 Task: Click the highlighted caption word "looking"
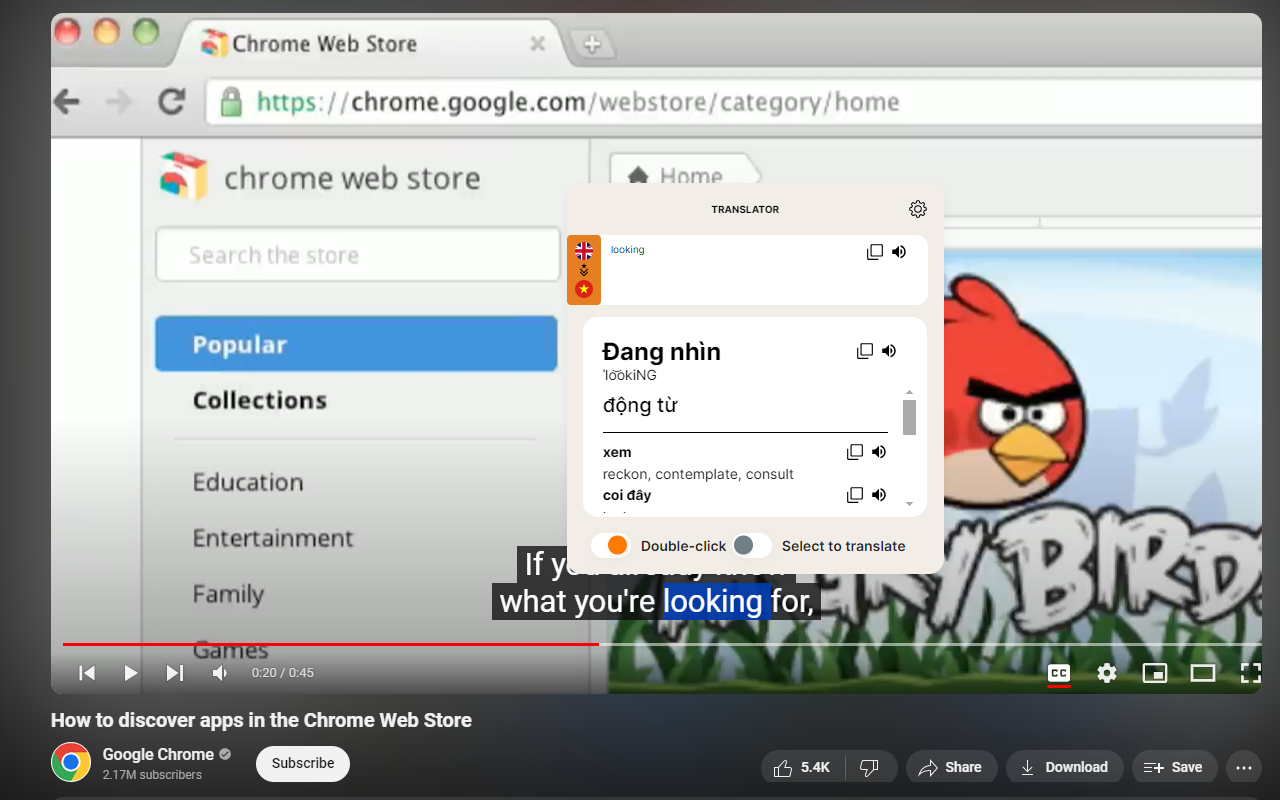tap(713, 601)
